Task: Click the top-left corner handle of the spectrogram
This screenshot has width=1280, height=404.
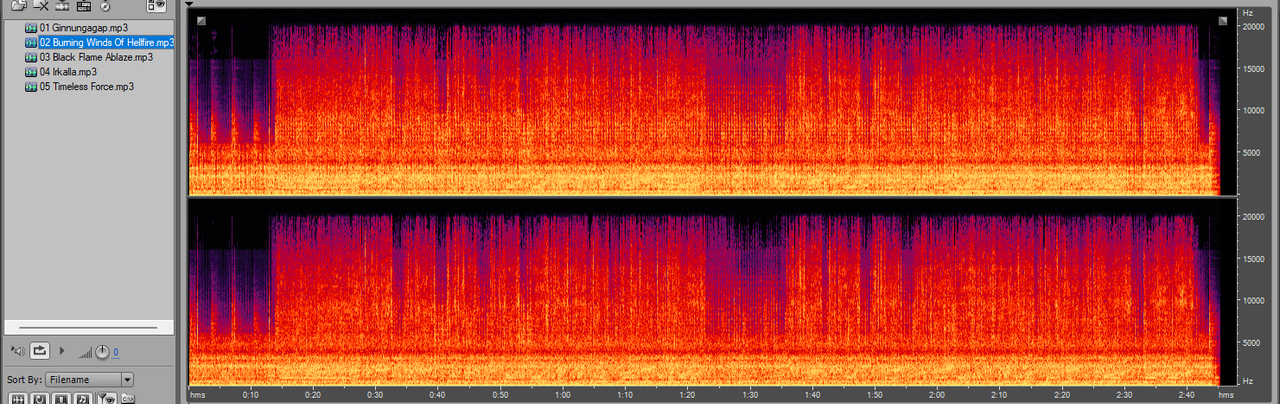Action: click(x=202, y=21)
